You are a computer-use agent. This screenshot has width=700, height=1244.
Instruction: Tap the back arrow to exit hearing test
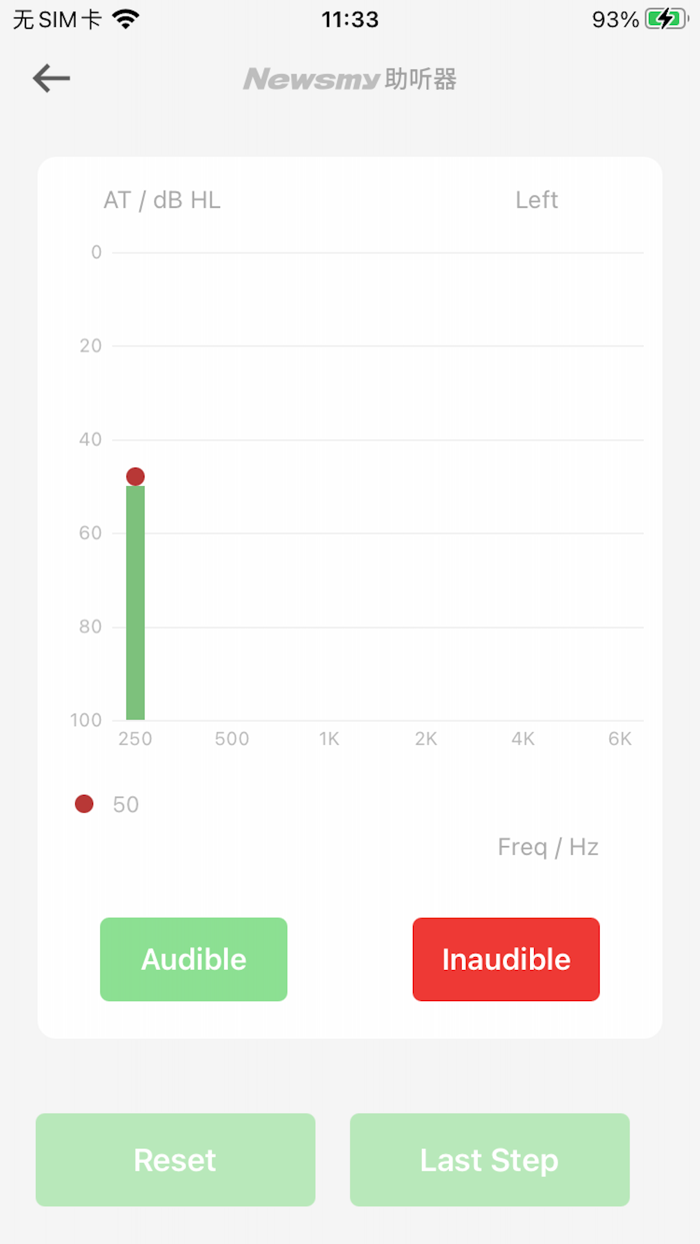pos(50,78)
